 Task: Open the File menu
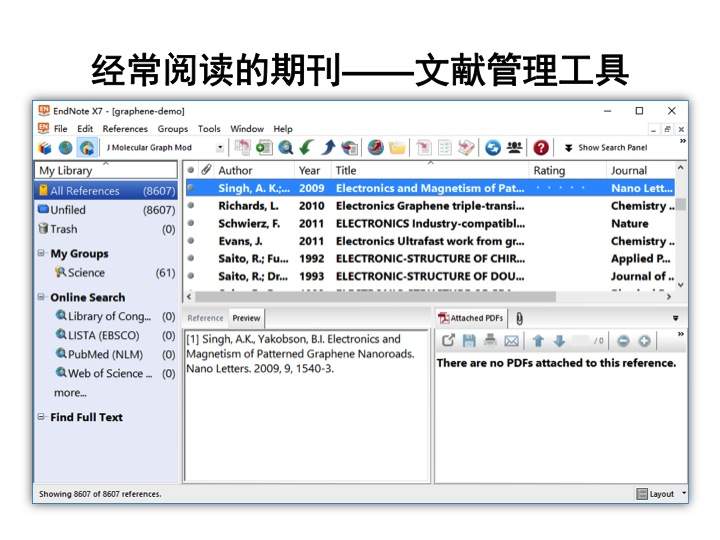pos(60,129)
